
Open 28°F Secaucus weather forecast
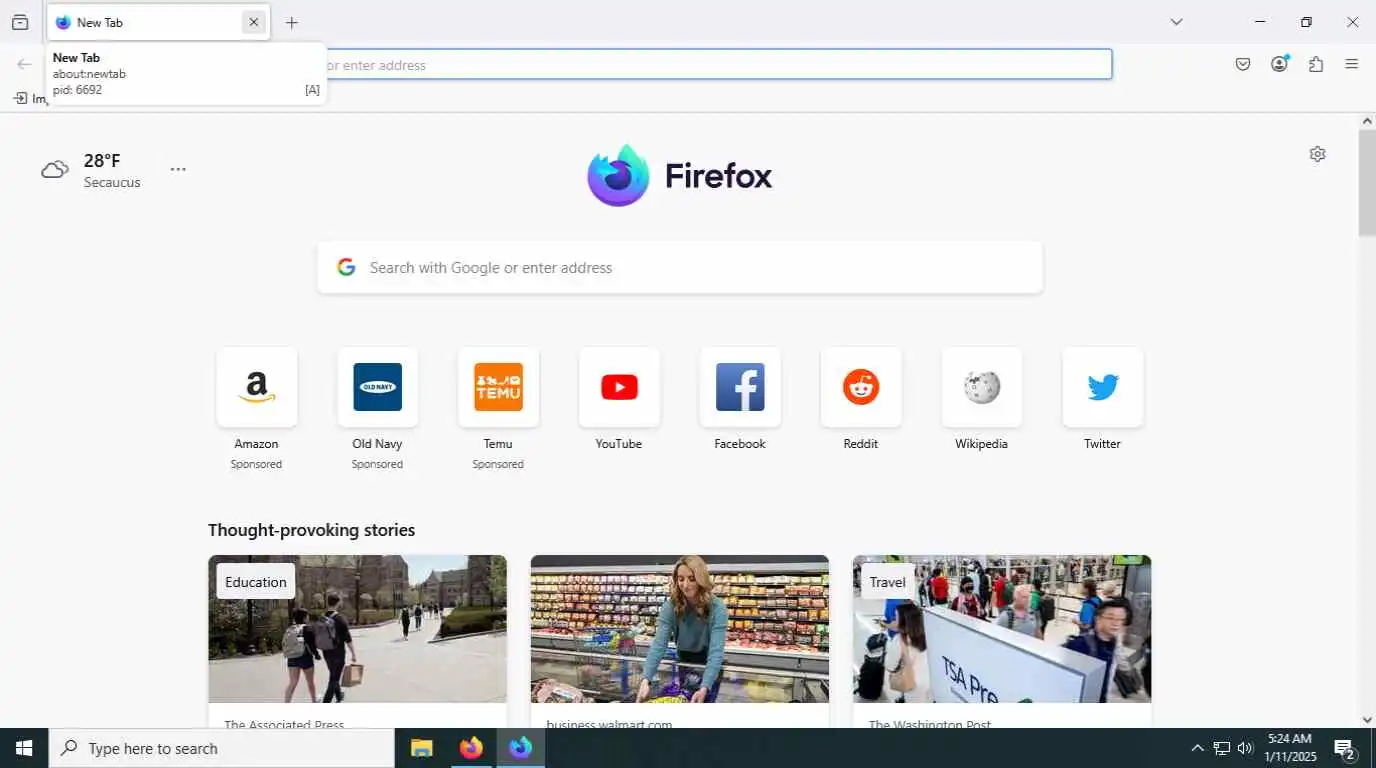[x=92, y=170]
